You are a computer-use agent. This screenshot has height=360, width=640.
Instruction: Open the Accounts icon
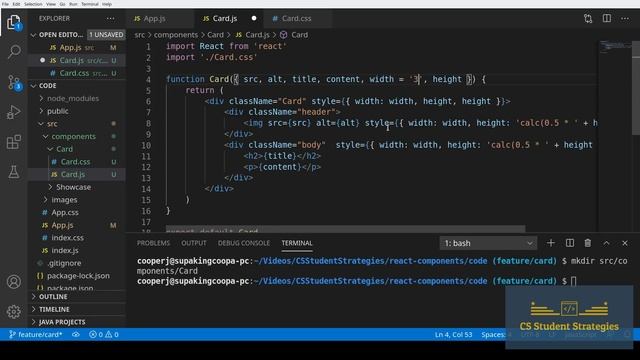(14, 282)
